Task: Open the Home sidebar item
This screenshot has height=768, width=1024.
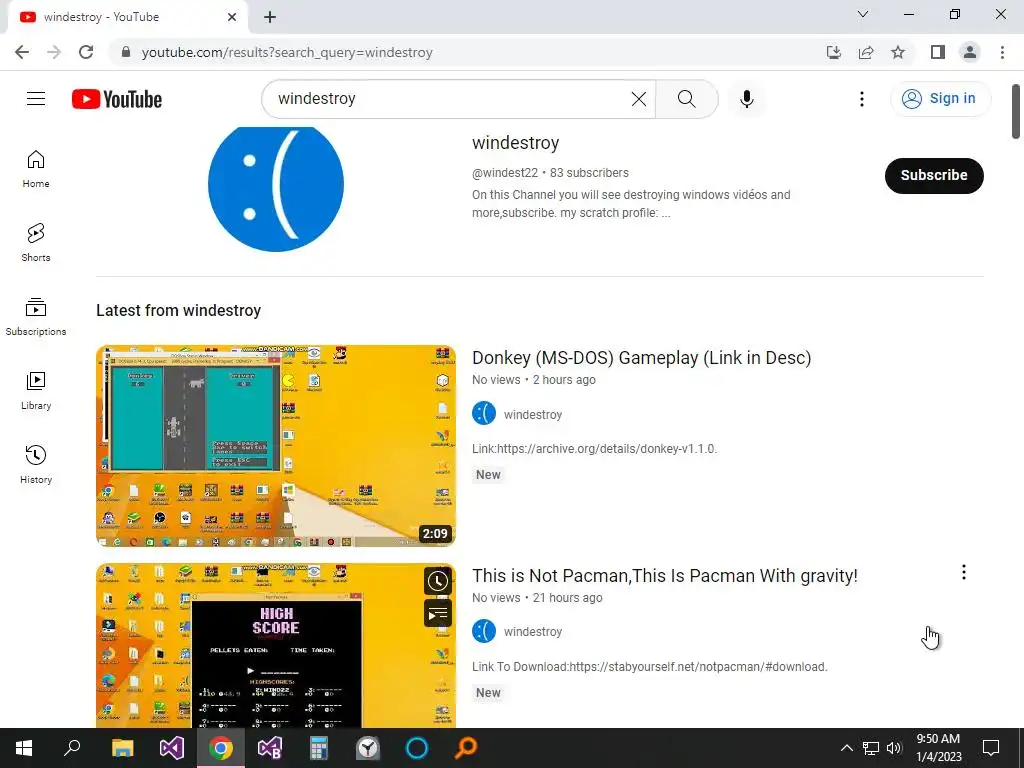Action: [x=36, y=169]
